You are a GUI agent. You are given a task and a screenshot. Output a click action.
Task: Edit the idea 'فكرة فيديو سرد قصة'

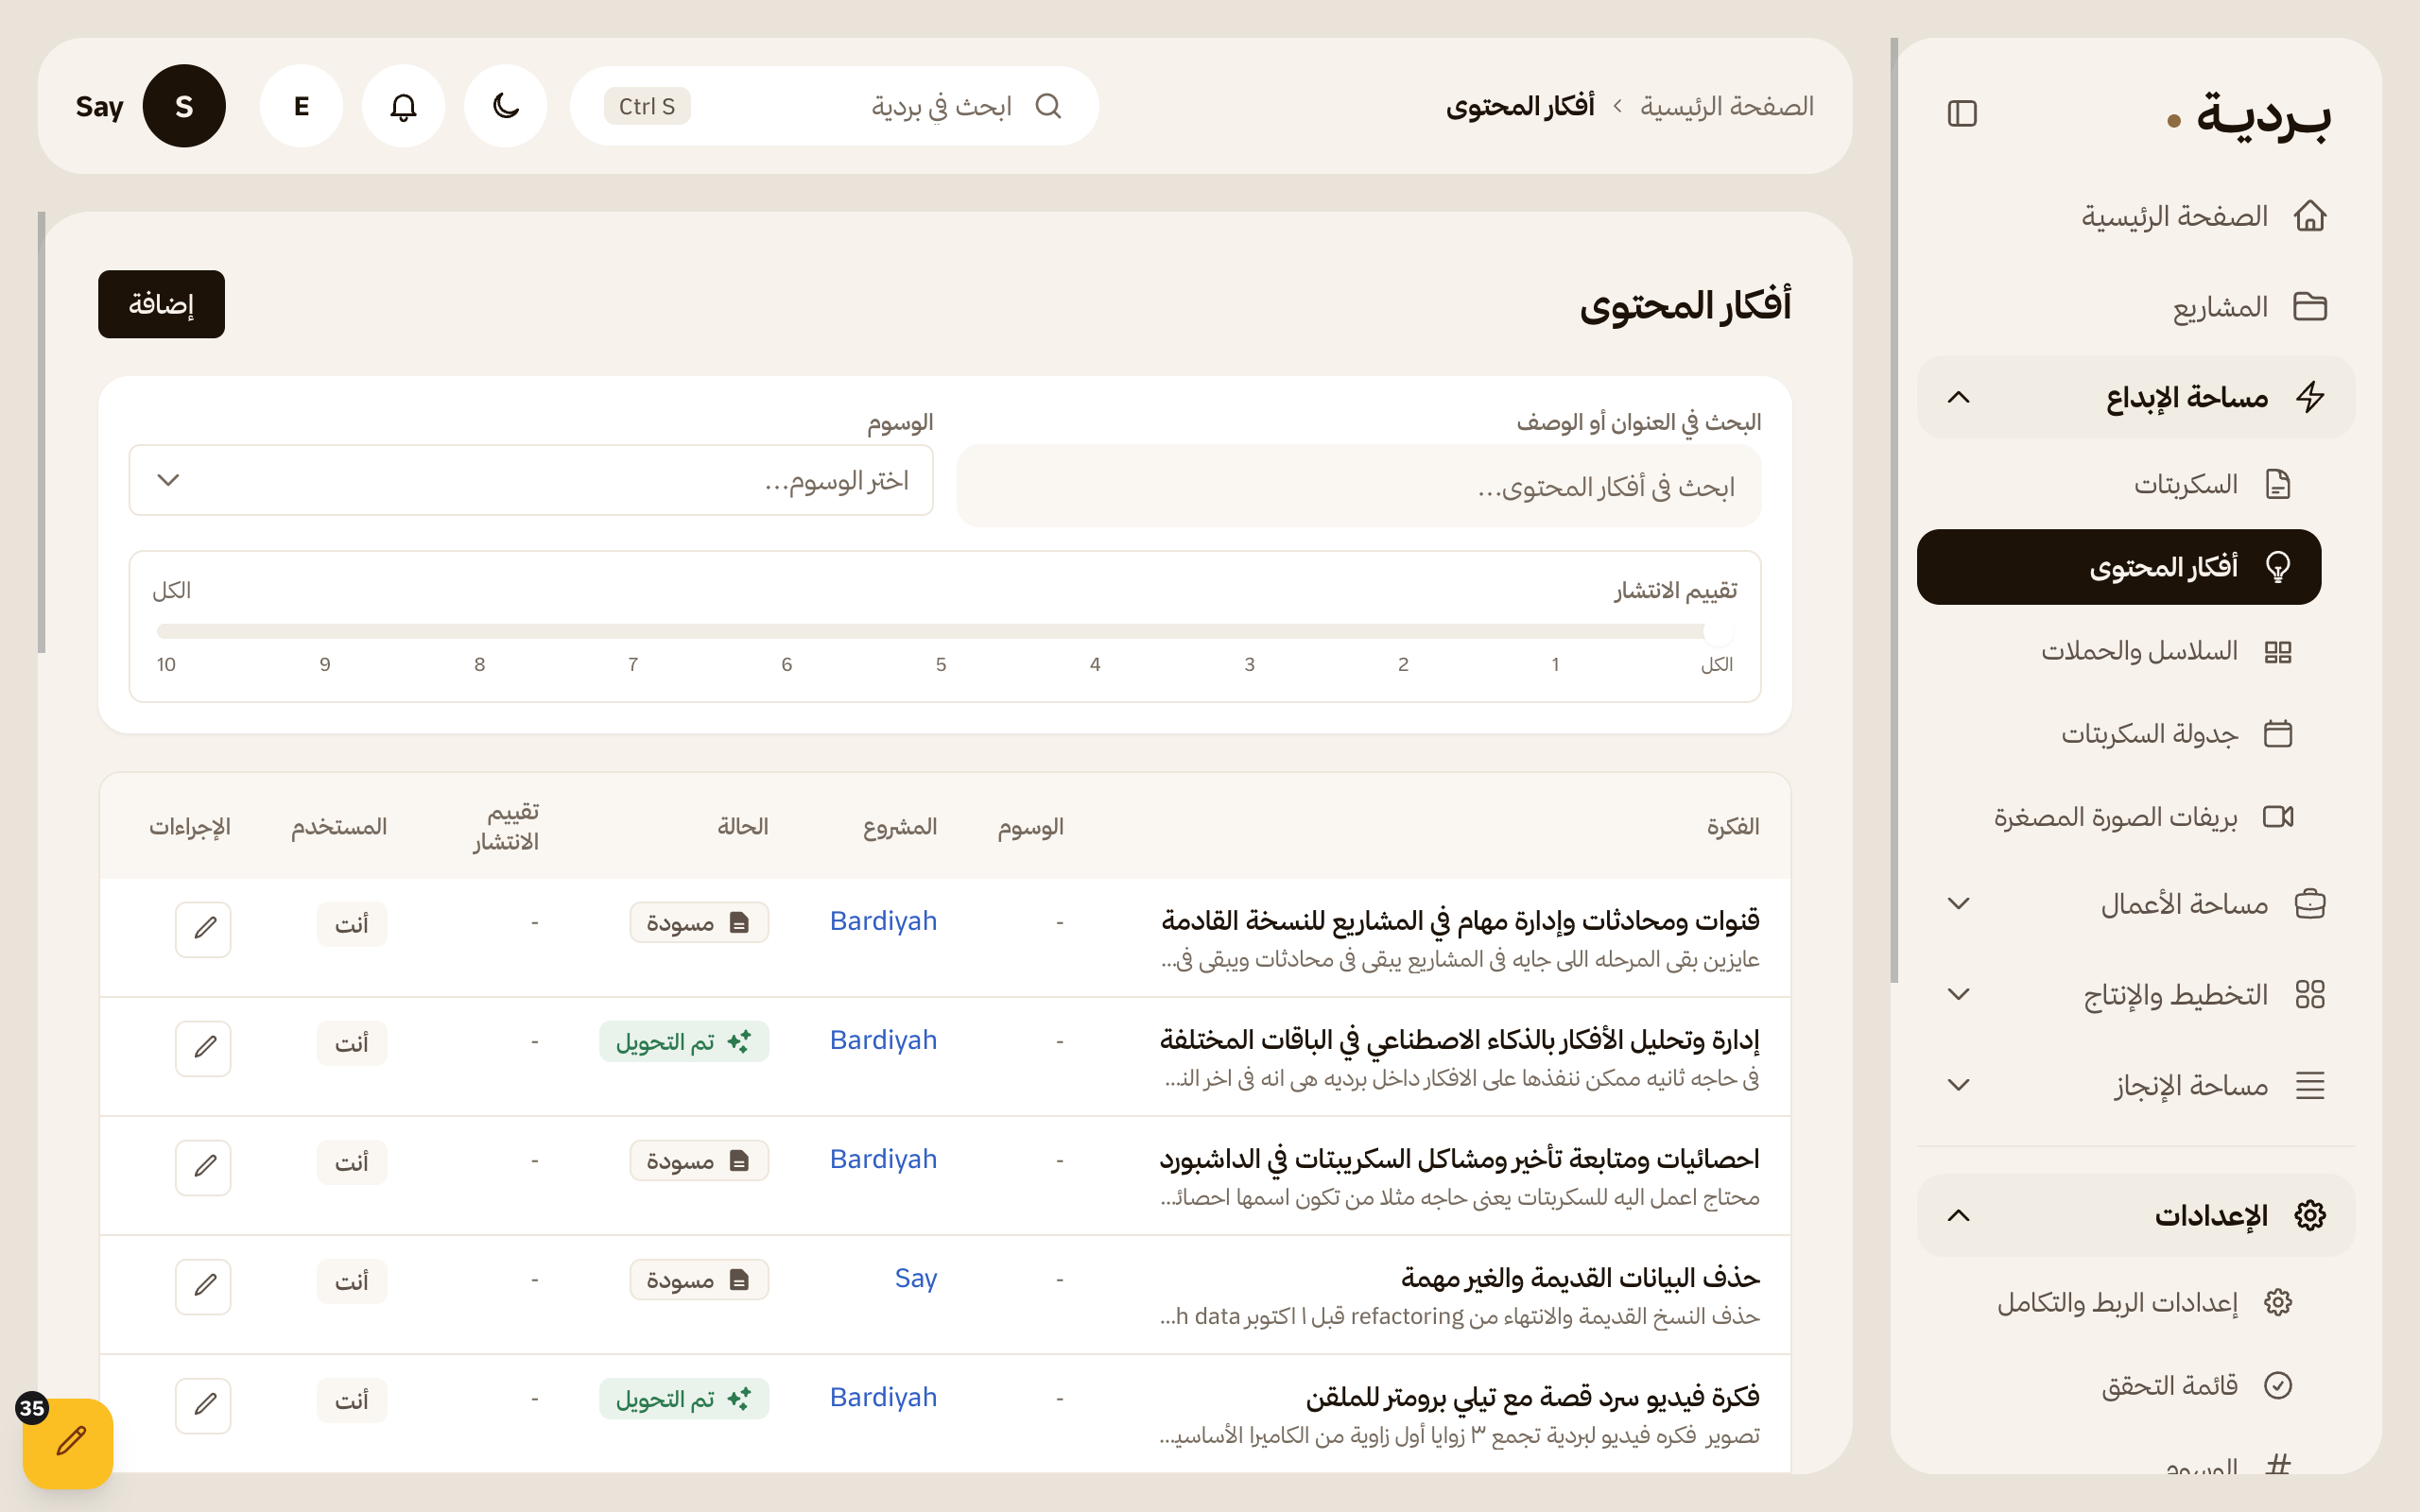coord(203,1405)
